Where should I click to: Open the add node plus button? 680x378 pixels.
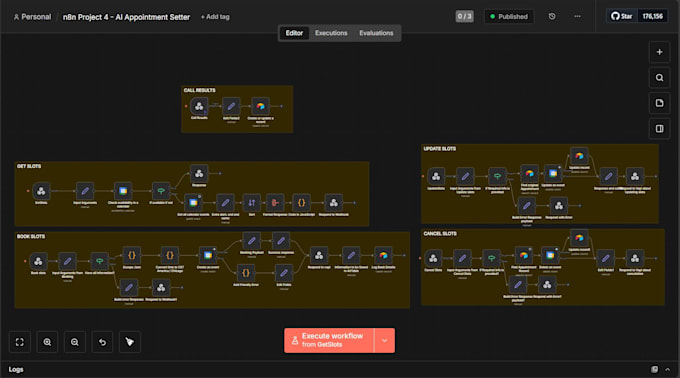[x=659, y=52]
